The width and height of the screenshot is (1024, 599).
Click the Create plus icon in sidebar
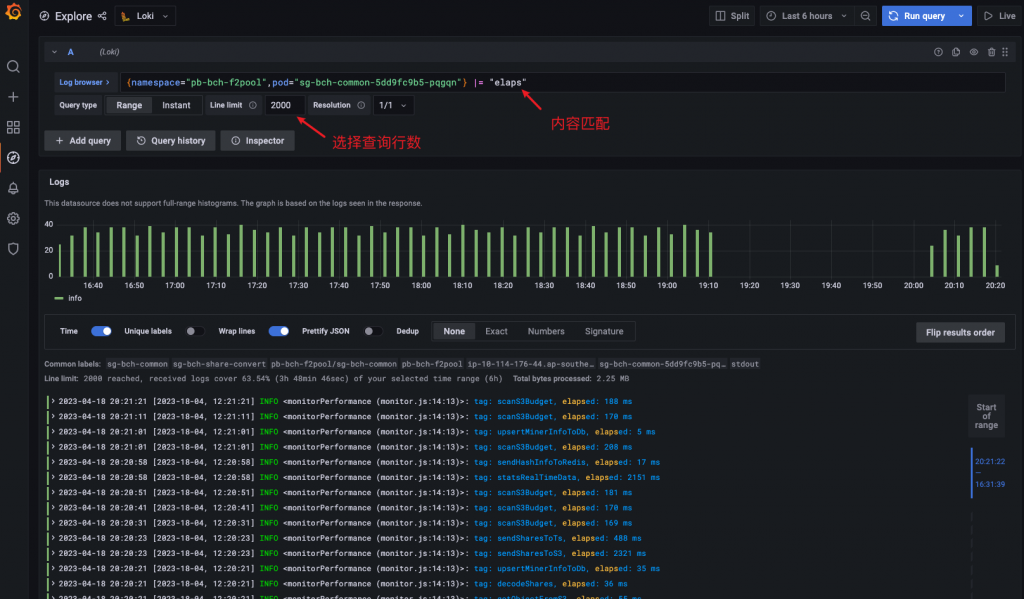[x=13, y=97]
